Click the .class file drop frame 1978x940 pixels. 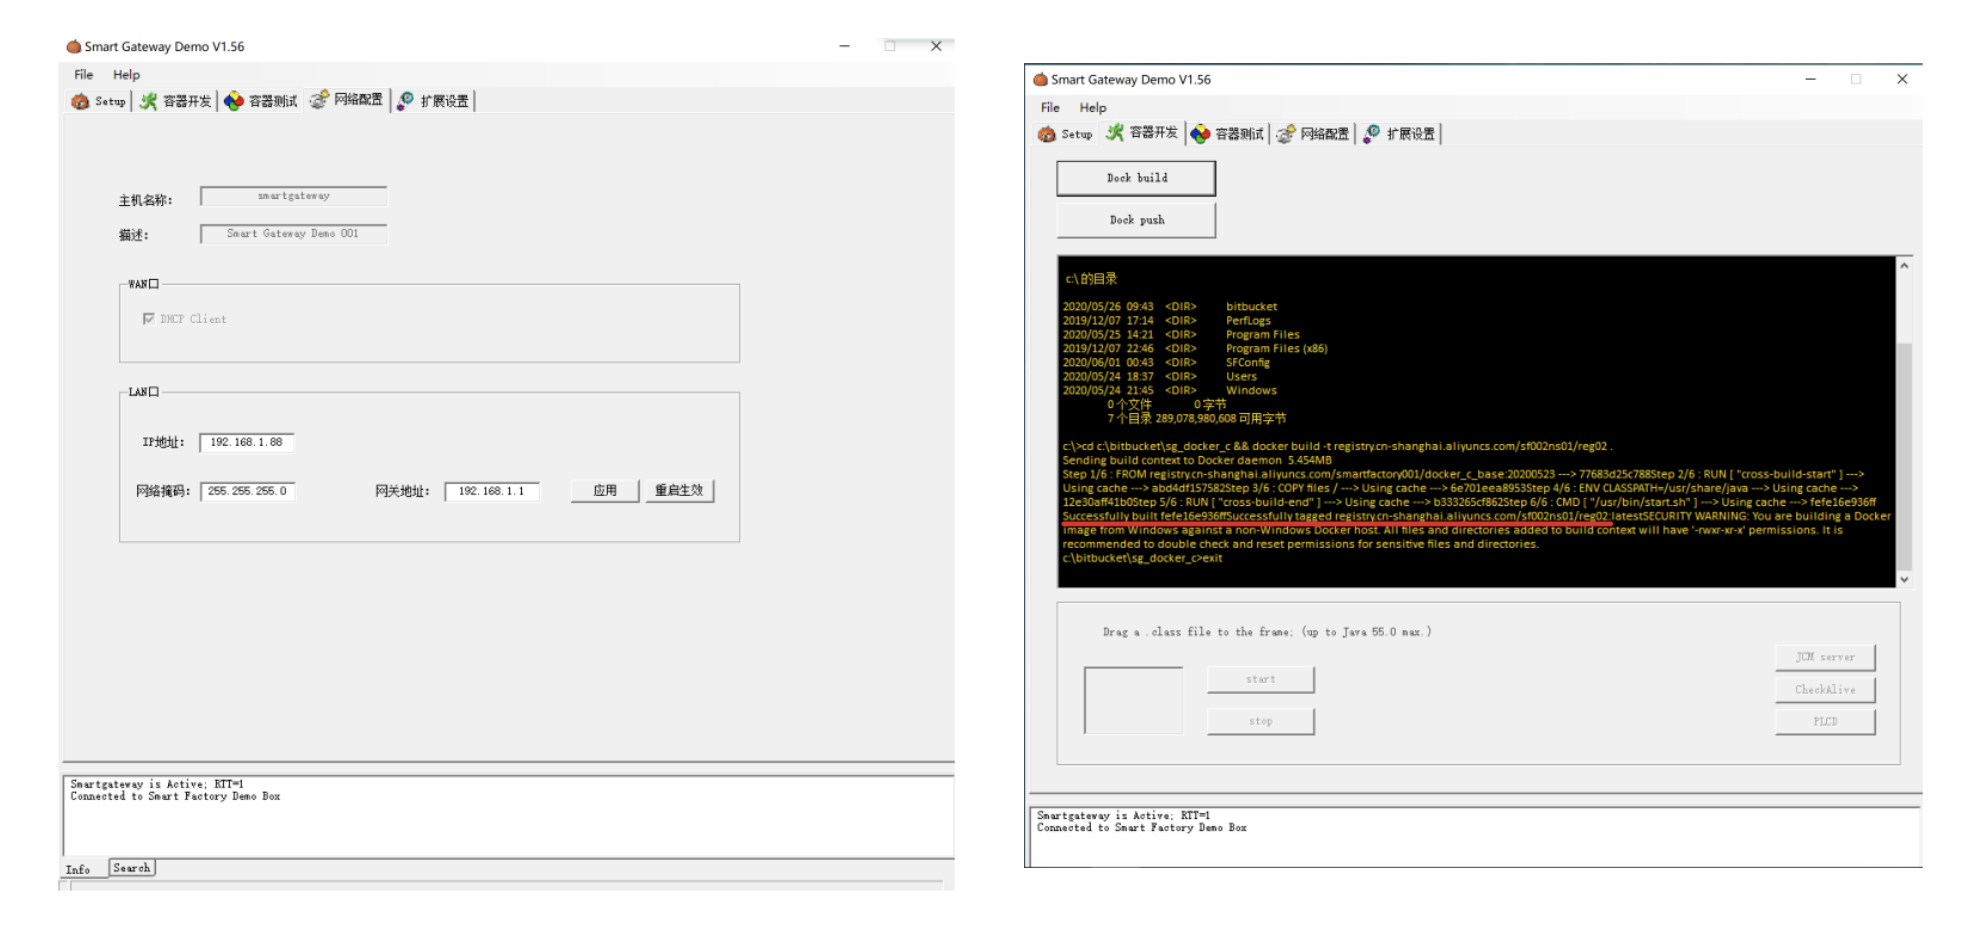point(1133,701)
